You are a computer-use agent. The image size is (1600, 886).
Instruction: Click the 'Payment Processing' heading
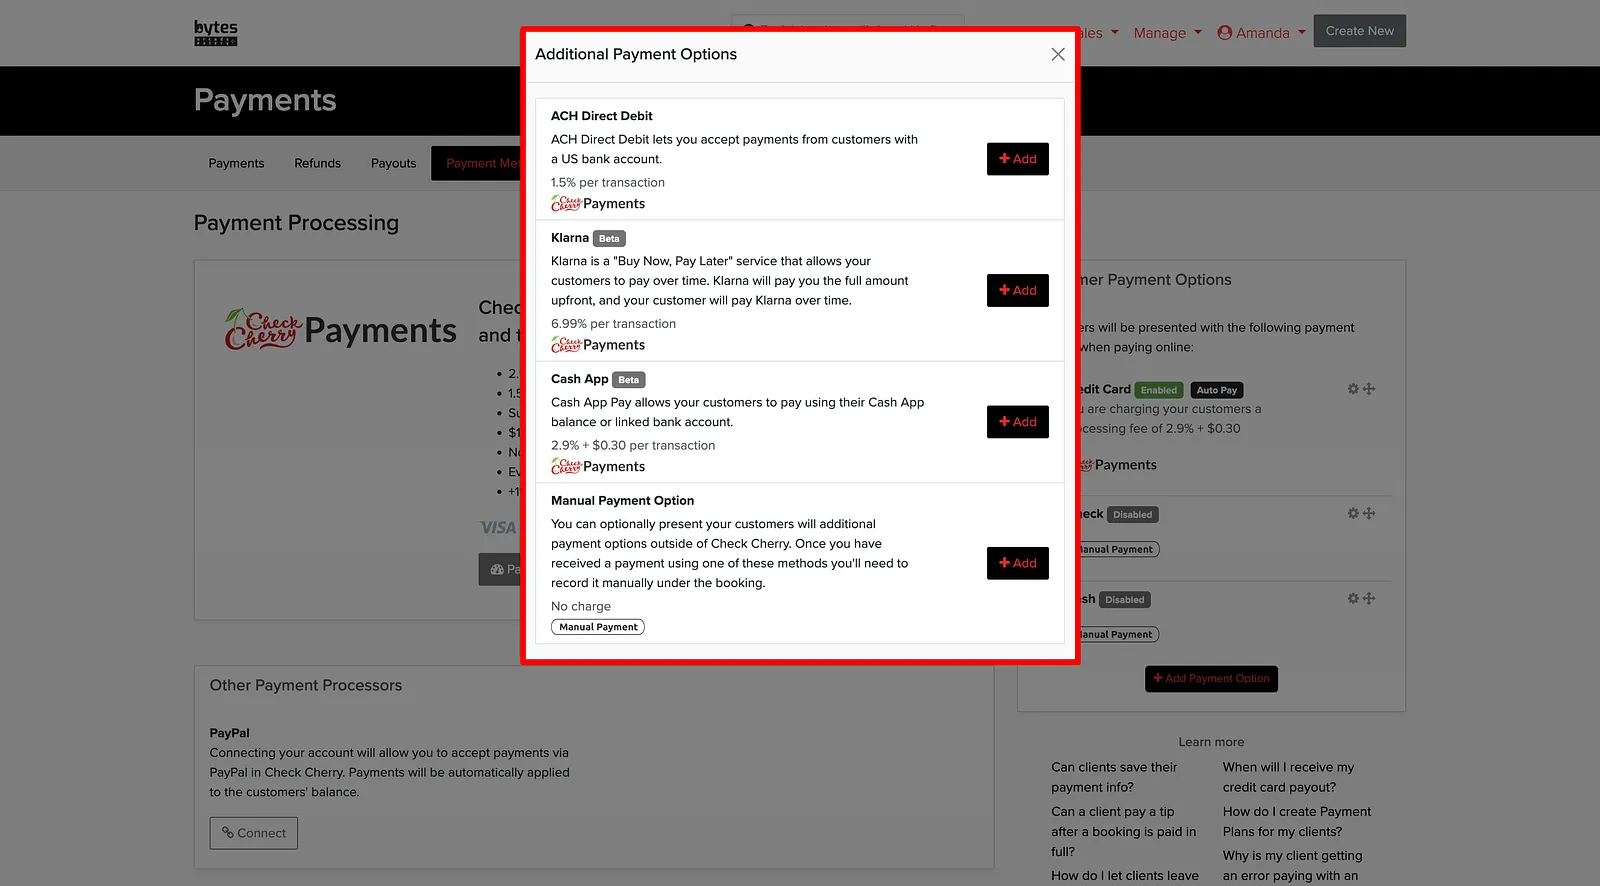[x=296, y=223]
